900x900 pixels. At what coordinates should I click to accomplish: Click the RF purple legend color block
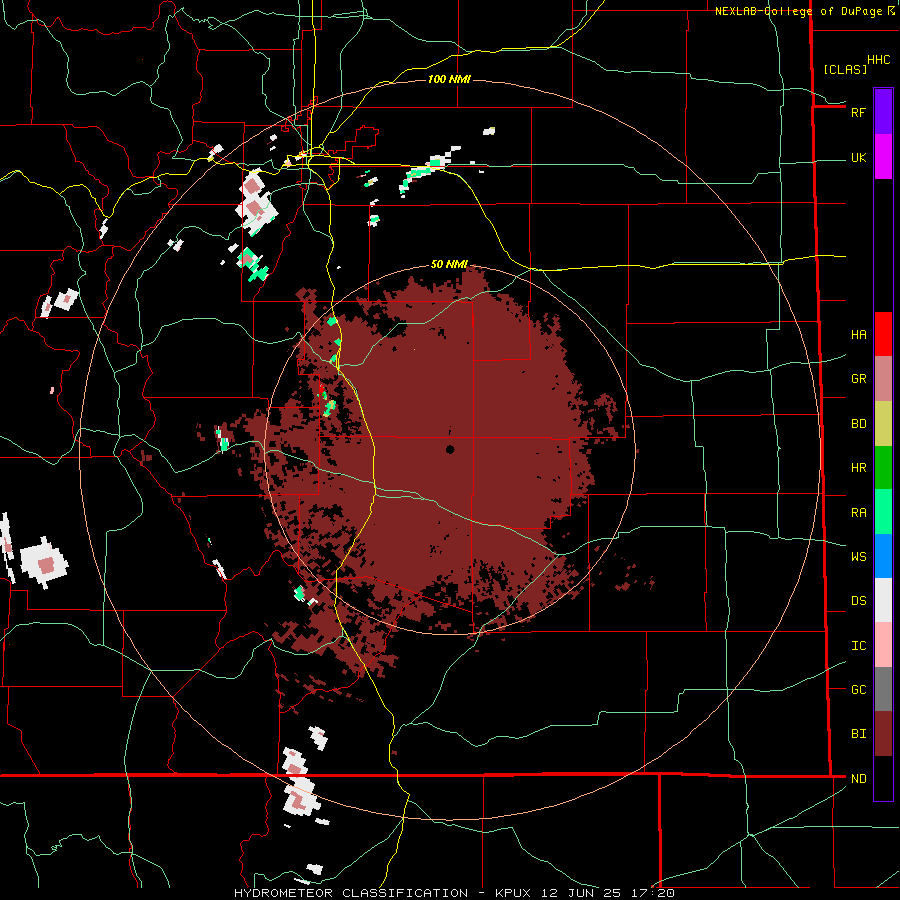coord(883,112)
